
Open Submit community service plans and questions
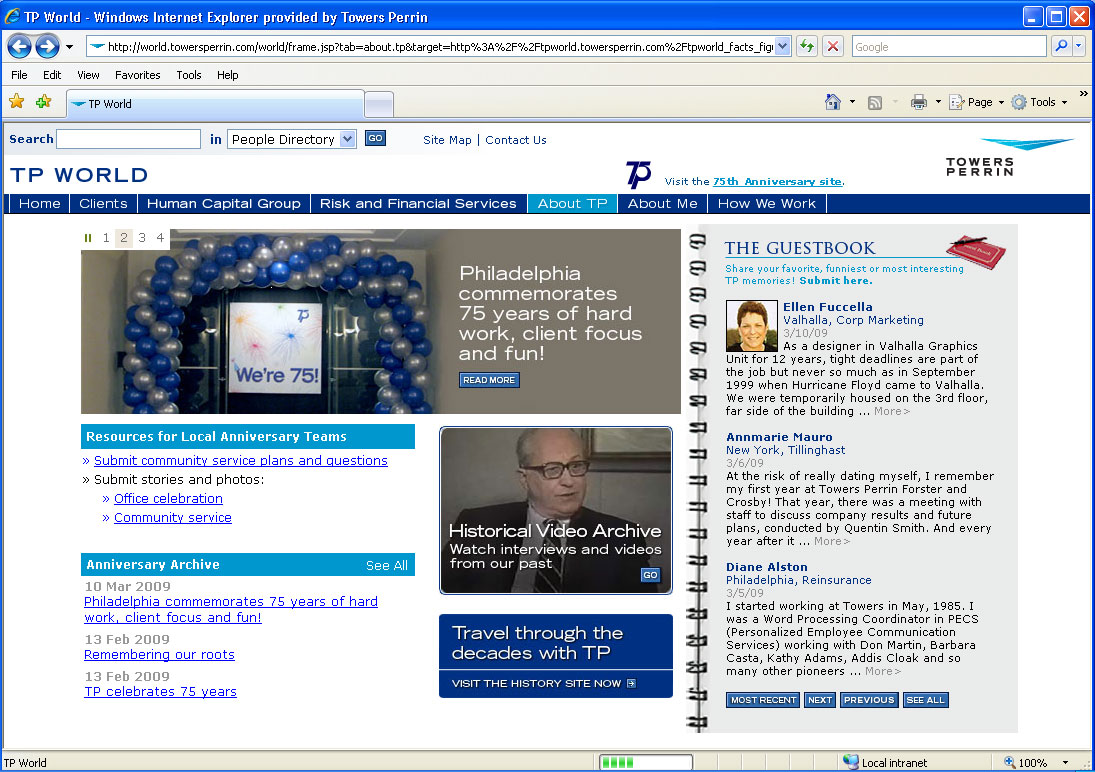click(x=241, y=460)
